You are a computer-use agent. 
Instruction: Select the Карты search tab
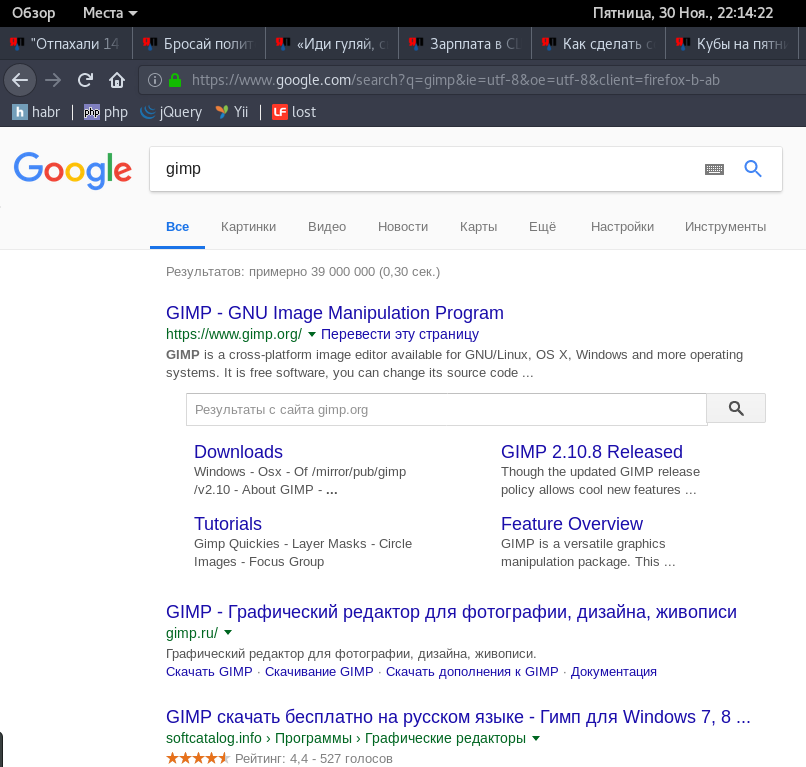pyautogui.click(x=479, y=227)
